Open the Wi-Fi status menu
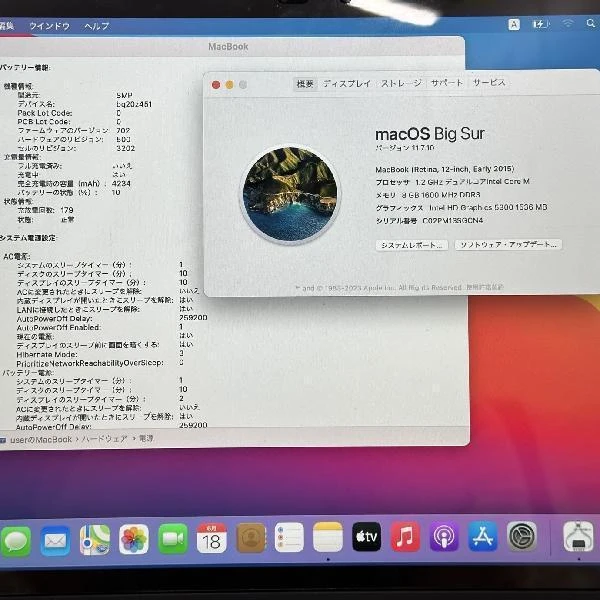The image size is (600, 600). (x=568, y=24)
